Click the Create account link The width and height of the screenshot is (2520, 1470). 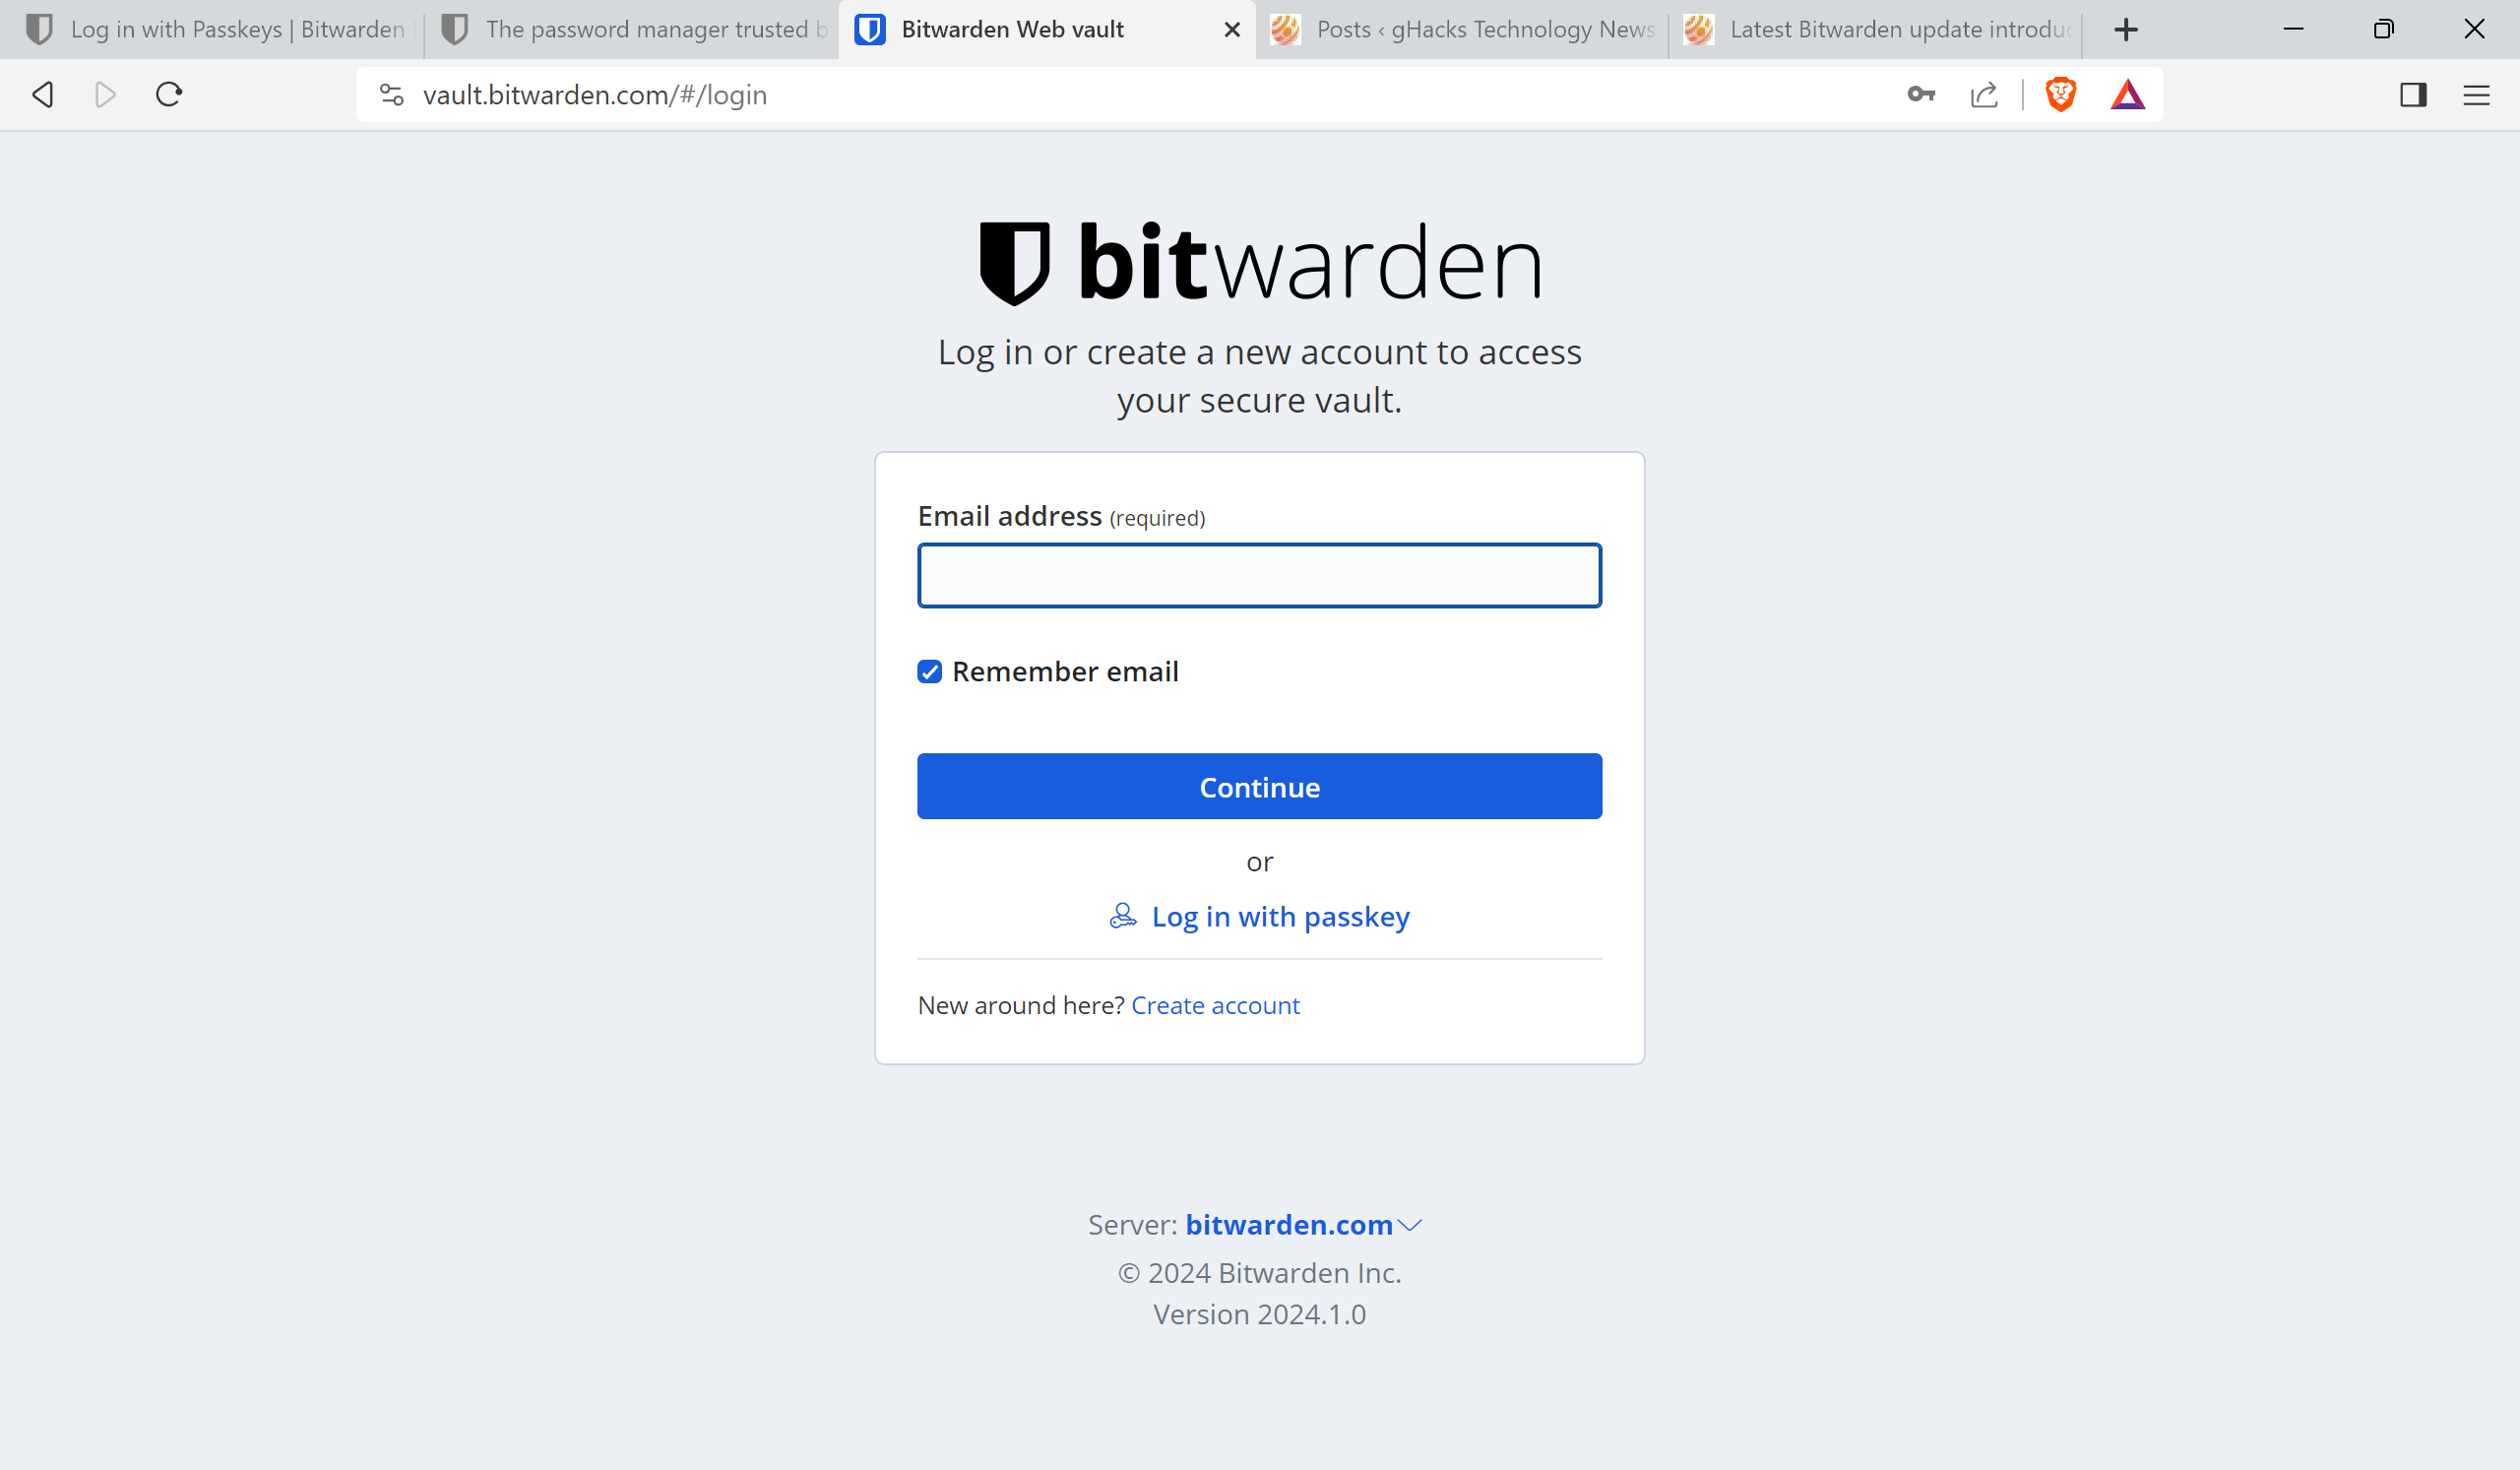point(1216,1004)
